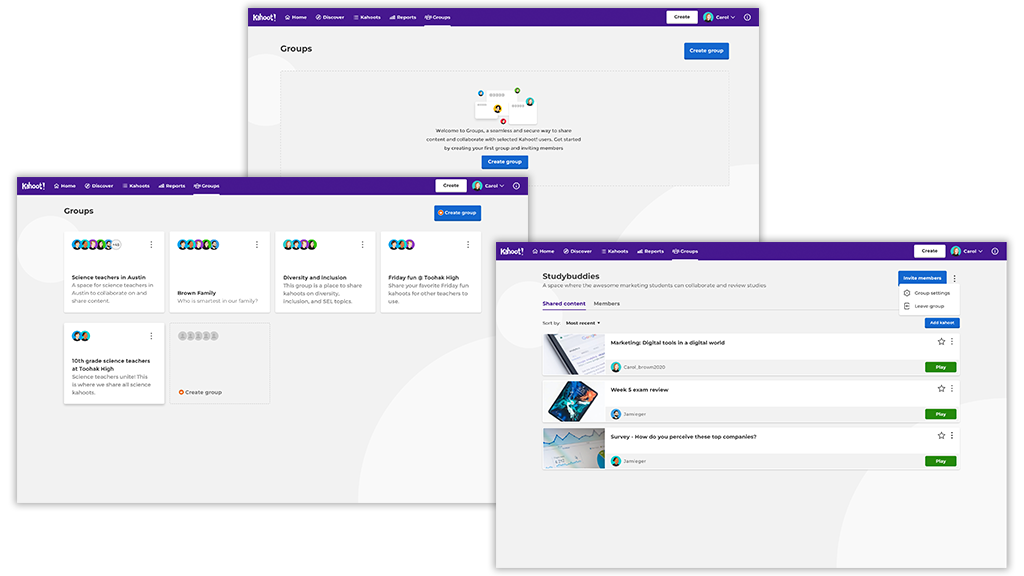
Task: Click the Kahoot! logo in the Groups list window
Action: click(x=33, y=186)
